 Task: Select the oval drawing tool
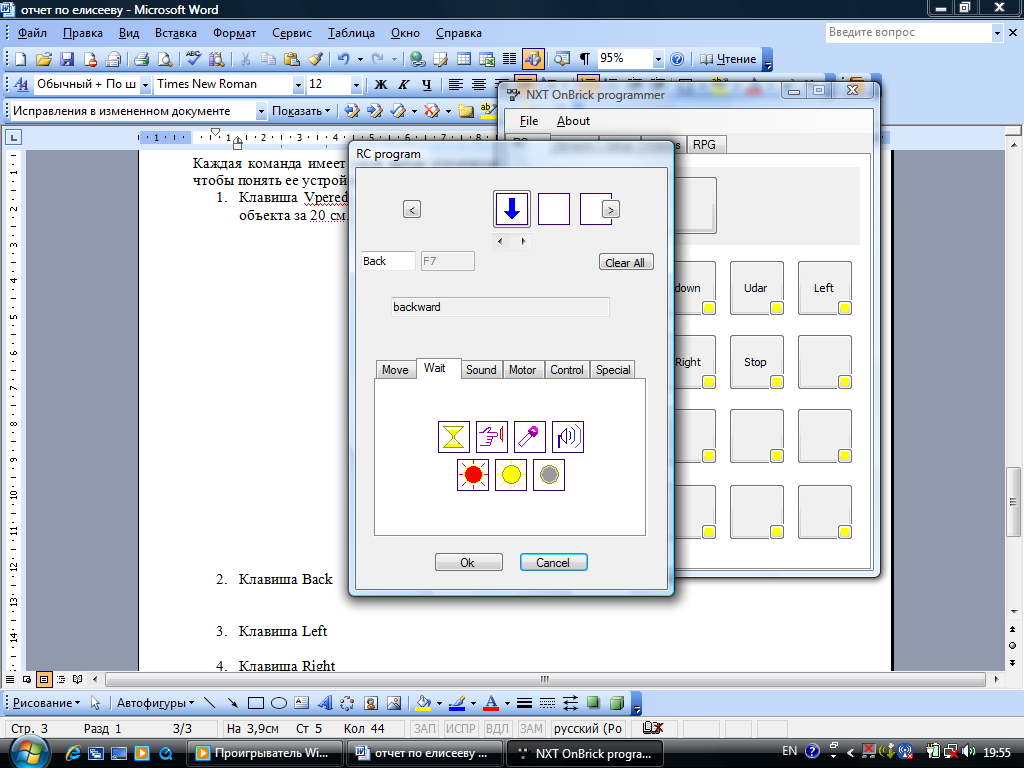(279, 703)
